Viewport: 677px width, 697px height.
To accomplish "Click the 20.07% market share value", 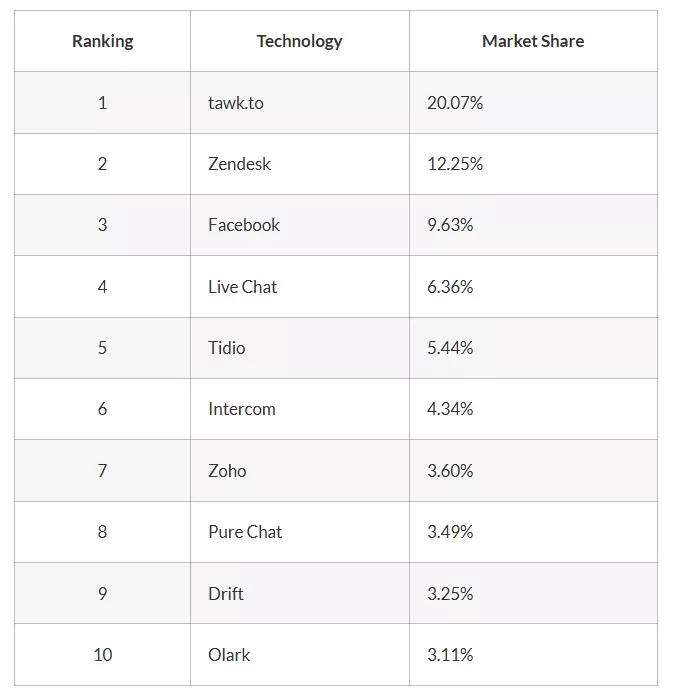I will pyautogui.click(x=455, y=103).
